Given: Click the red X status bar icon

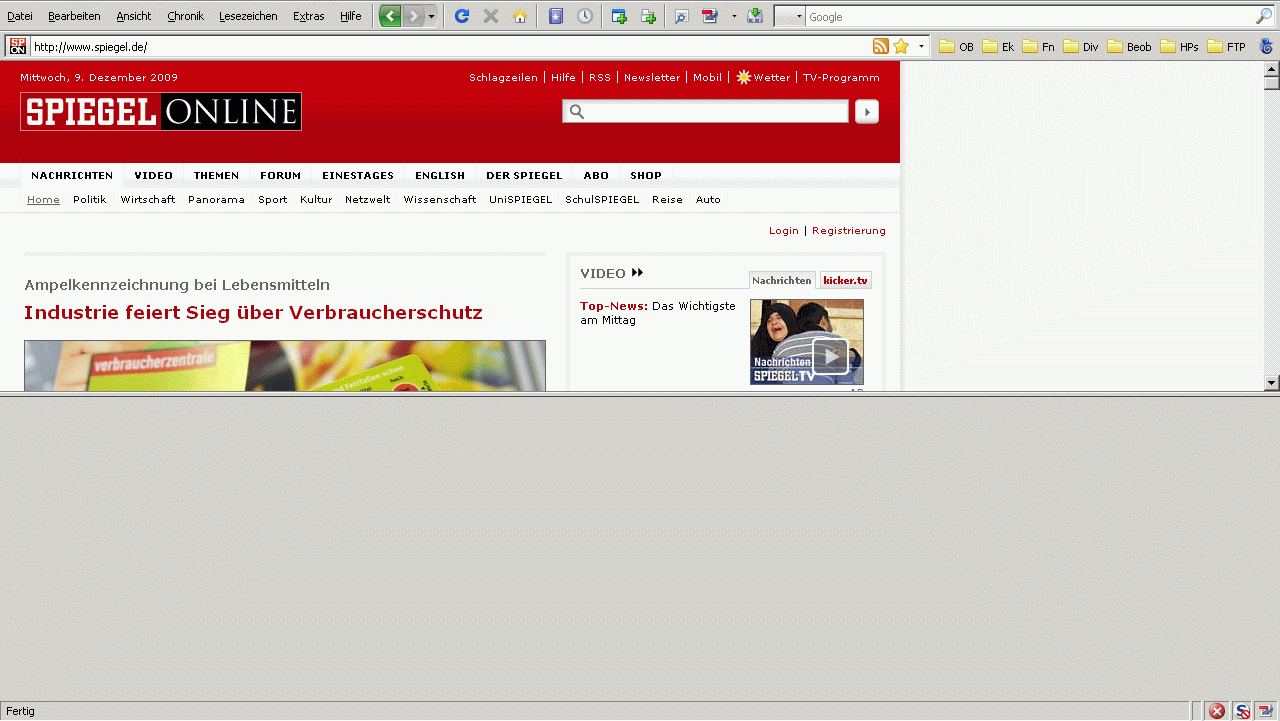Looking at the screenshot, I should point(1217,711).
